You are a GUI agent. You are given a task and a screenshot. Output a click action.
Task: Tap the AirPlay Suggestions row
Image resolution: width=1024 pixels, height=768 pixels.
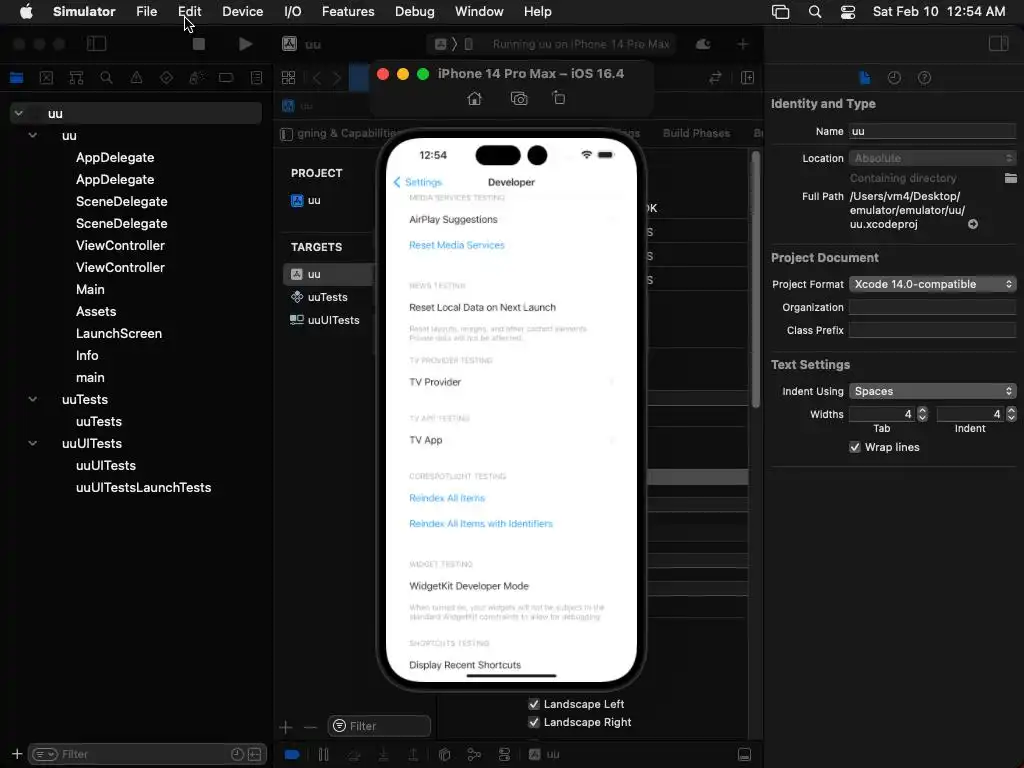(x=511, y=219)
